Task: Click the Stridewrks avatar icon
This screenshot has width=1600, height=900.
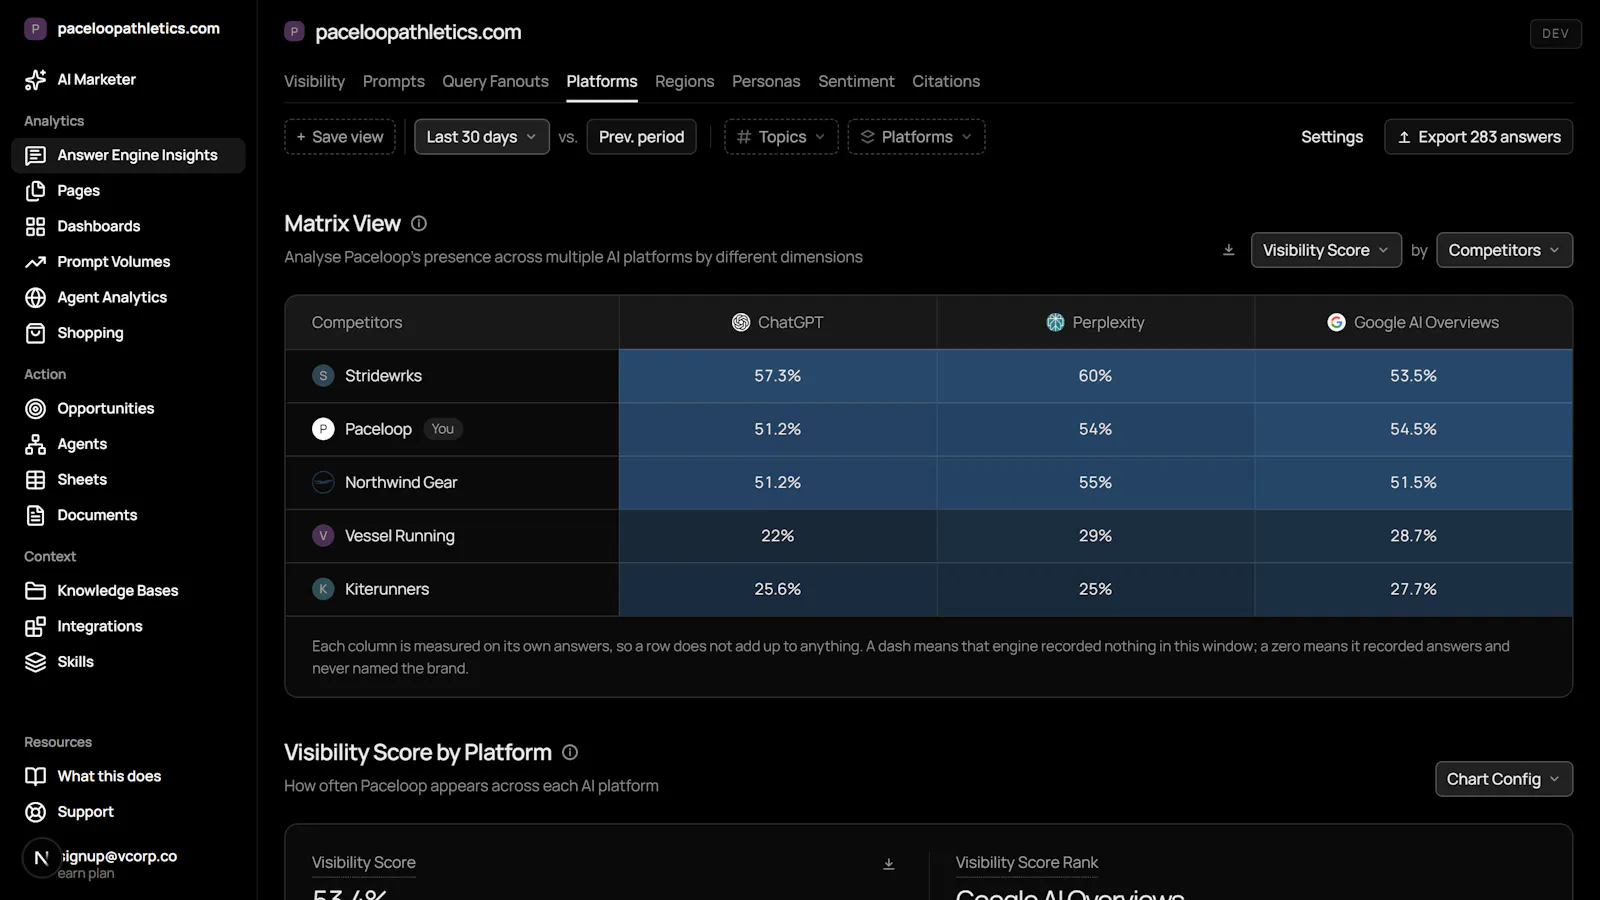Action: (x=323, y=376)
